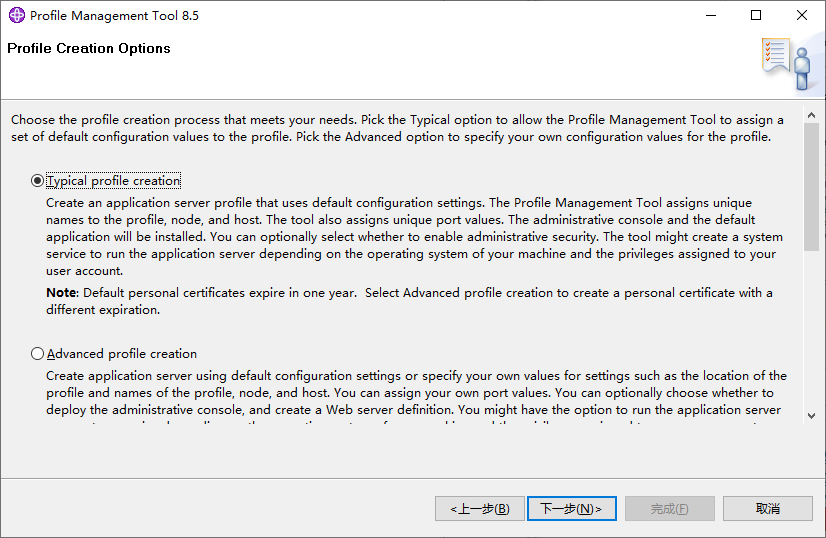This screenshot has height=538, width=826.
Task: Click the introductory instructions paragraph
Action: point(397,128)
